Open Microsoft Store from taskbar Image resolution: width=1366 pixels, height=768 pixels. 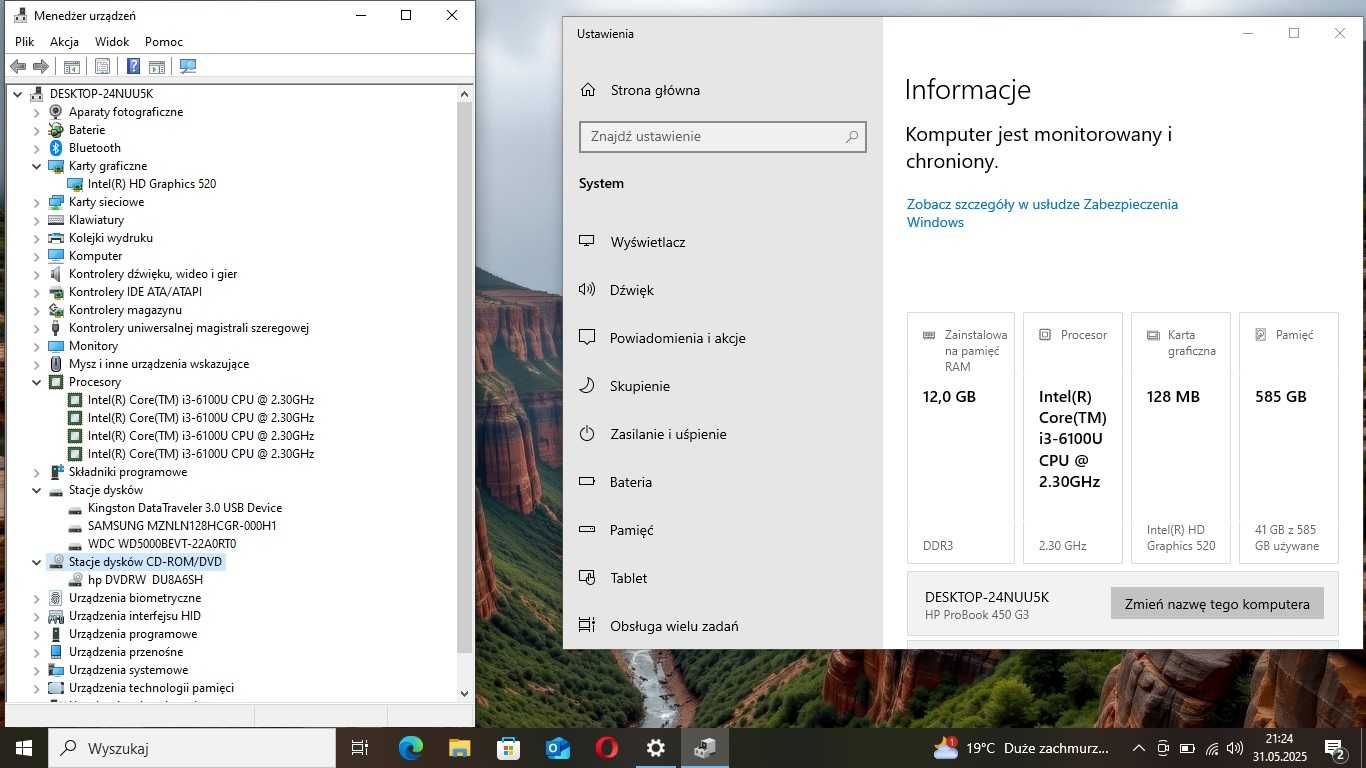(508, 748)
